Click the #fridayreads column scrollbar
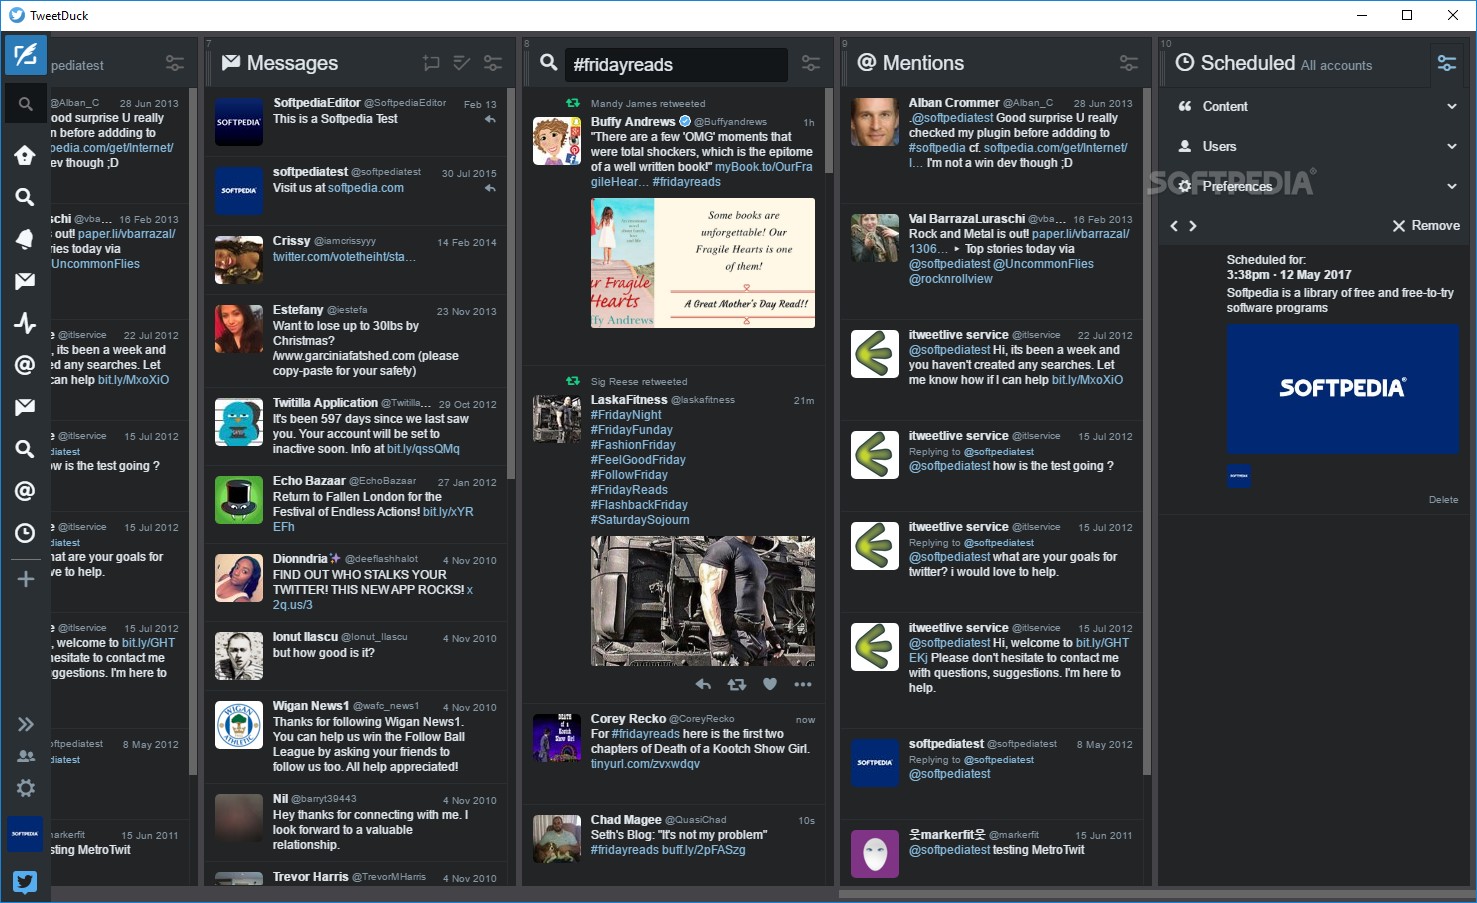The image size is (1477, 903). click(829, 131)
